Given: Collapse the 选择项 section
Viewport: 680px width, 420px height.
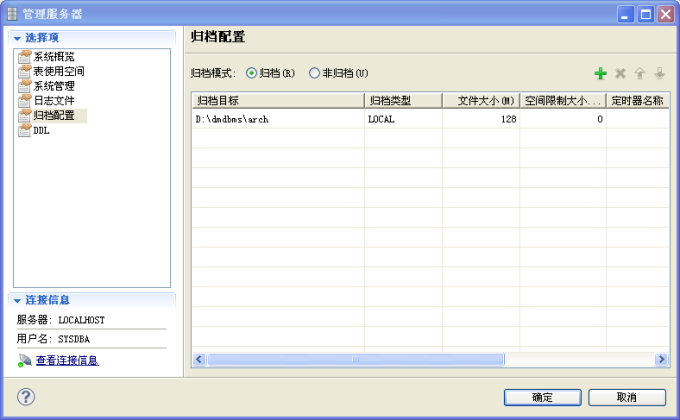Looking at the screenshot, I should (x=17, y=38).
